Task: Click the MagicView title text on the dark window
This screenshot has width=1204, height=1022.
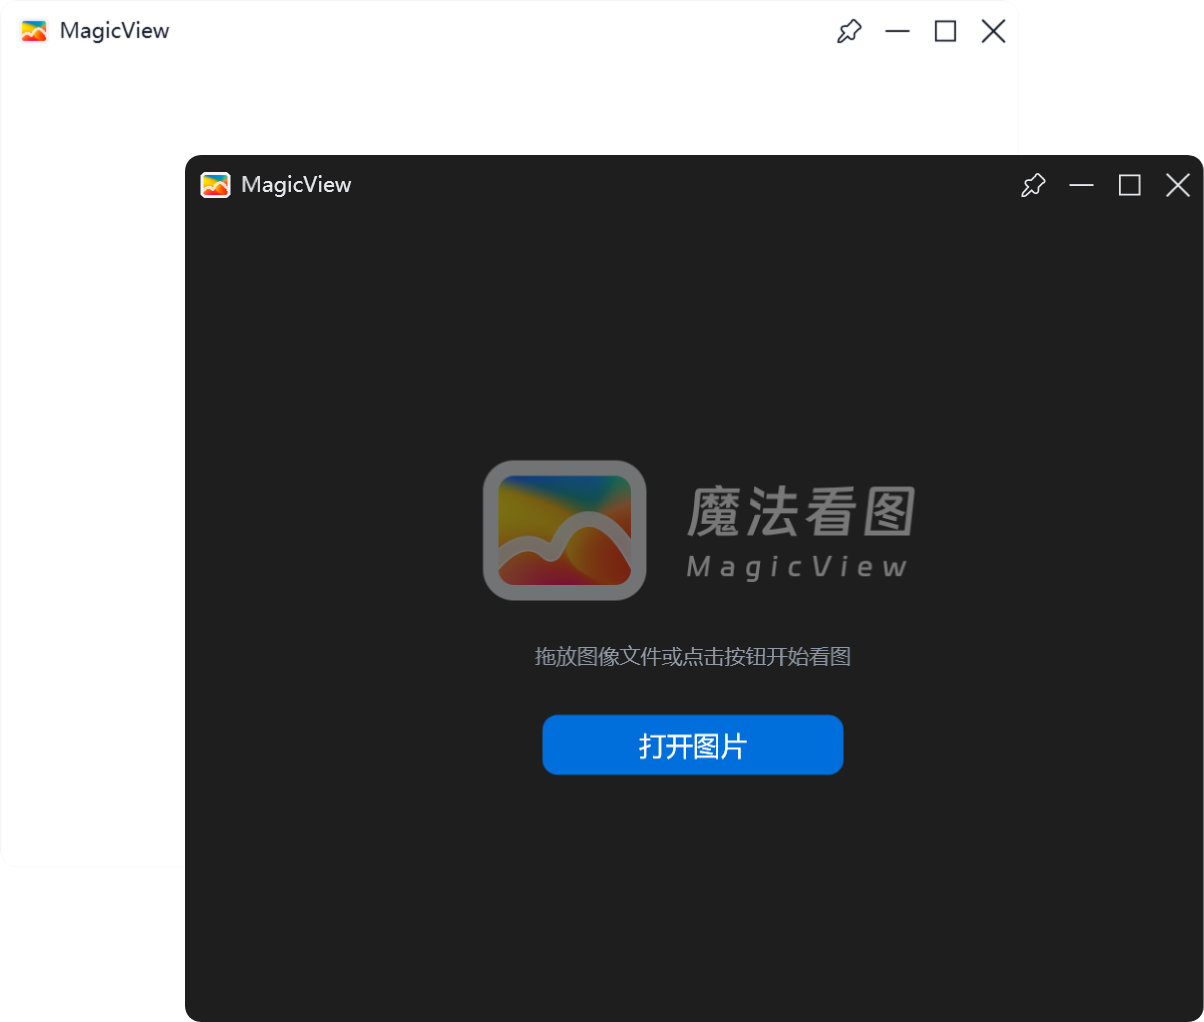Action: click(296, 185)
